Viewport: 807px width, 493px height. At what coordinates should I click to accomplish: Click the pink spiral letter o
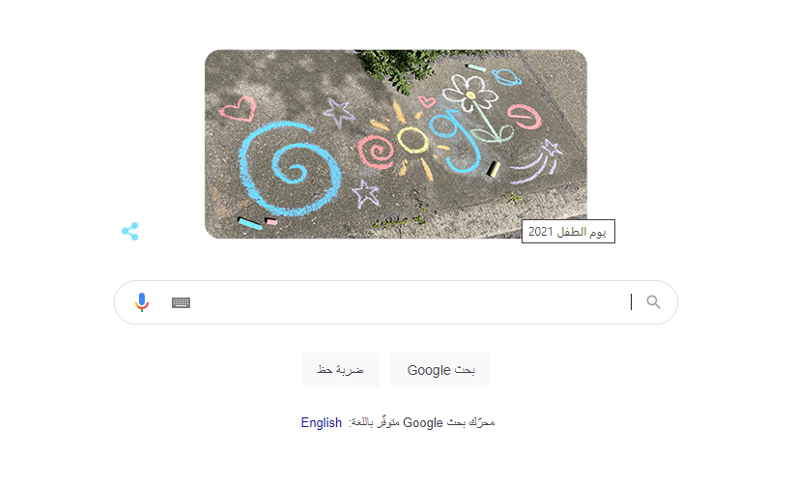click(x=376, y=151)
